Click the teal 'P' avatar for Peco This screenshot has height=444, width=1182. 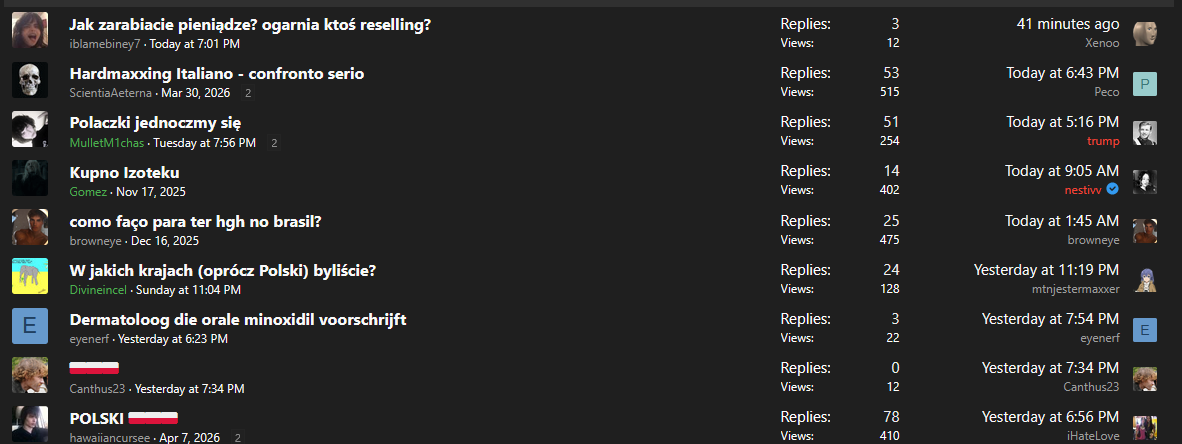click(x=1145, y=83)
